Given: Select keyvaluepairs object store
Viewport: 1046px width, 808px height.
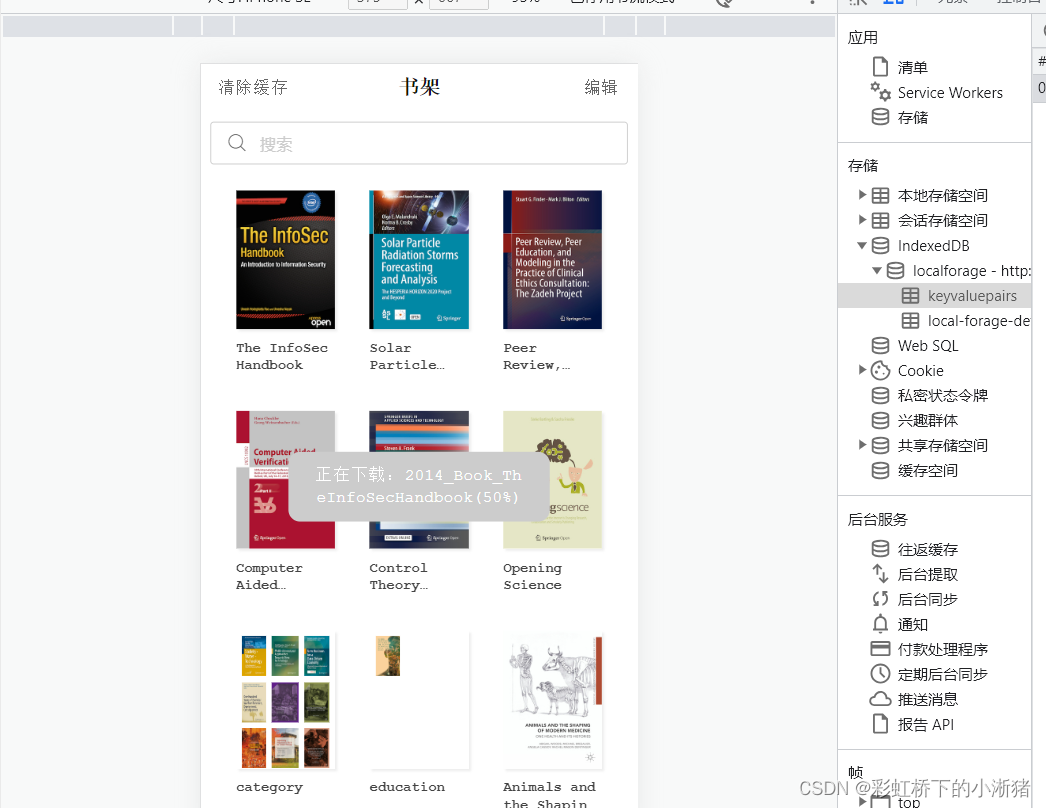Looking at the screenshot, I should click(935, 296).
